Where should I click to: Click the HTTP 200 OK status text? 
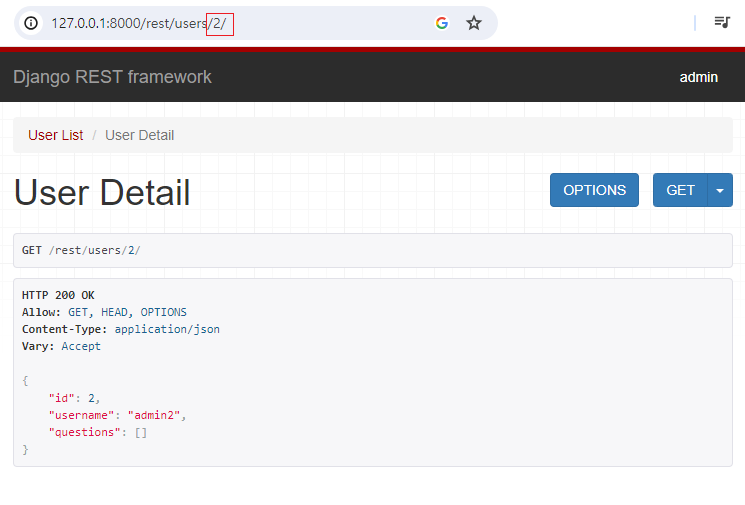58,295
